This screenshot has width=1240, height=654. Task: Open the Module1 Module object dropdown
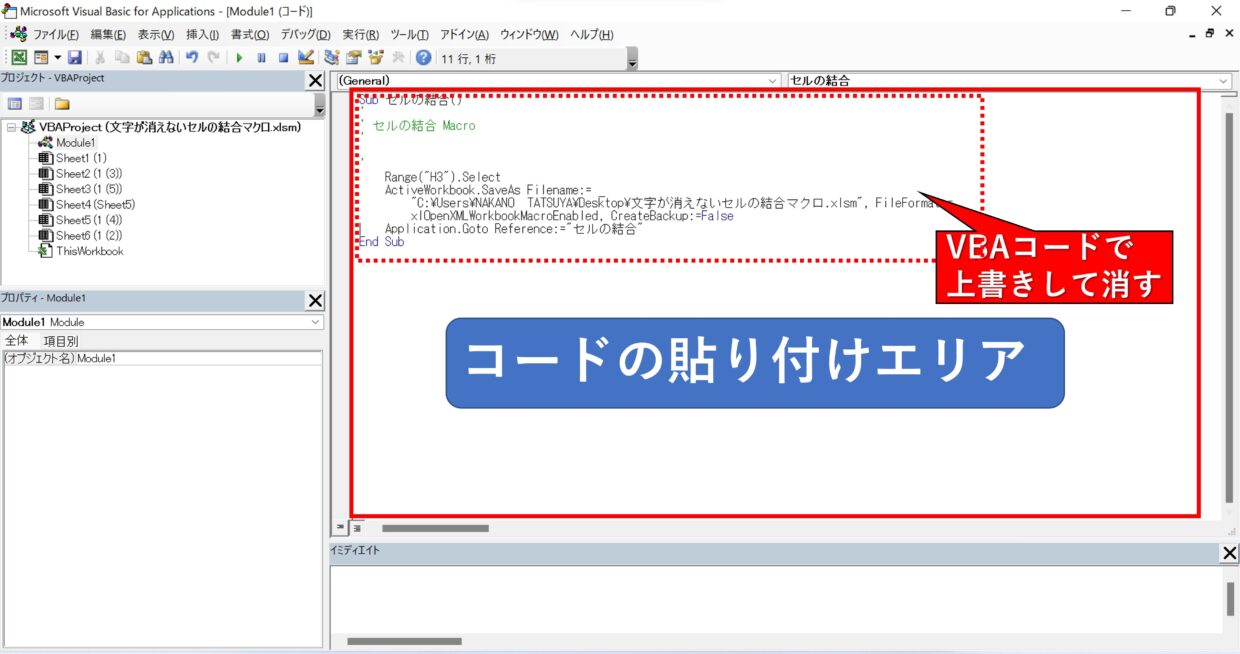[x=316, y=322]
